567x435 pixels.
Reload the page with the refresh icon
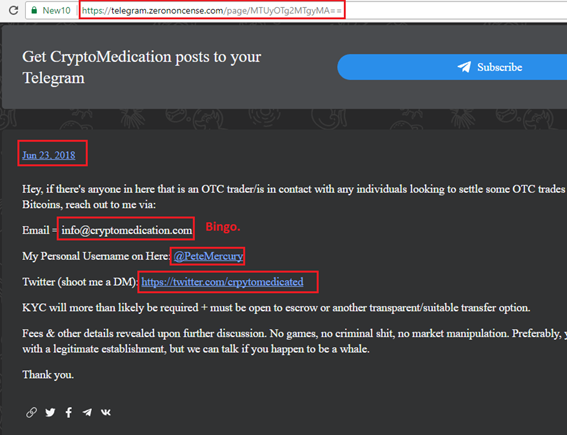click(x=13, y=10)
